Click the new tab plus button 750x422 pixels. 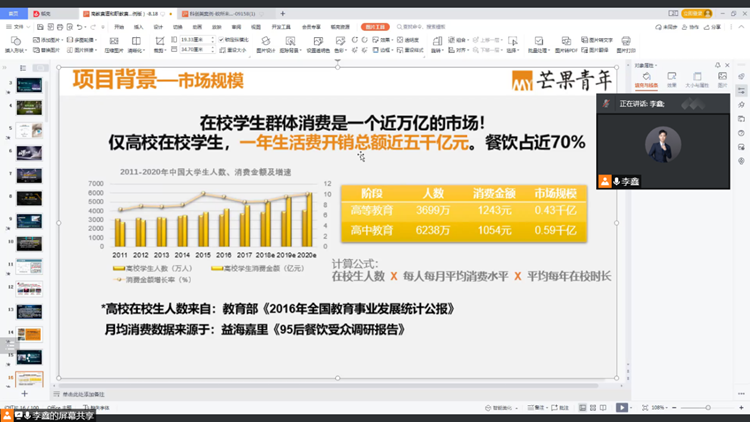click(283, 13)
